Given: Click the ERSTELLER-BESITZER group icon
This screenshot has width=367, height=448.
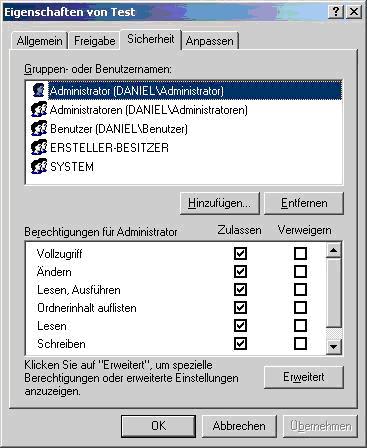Looking at the screenshot, I should pos(39,147).
